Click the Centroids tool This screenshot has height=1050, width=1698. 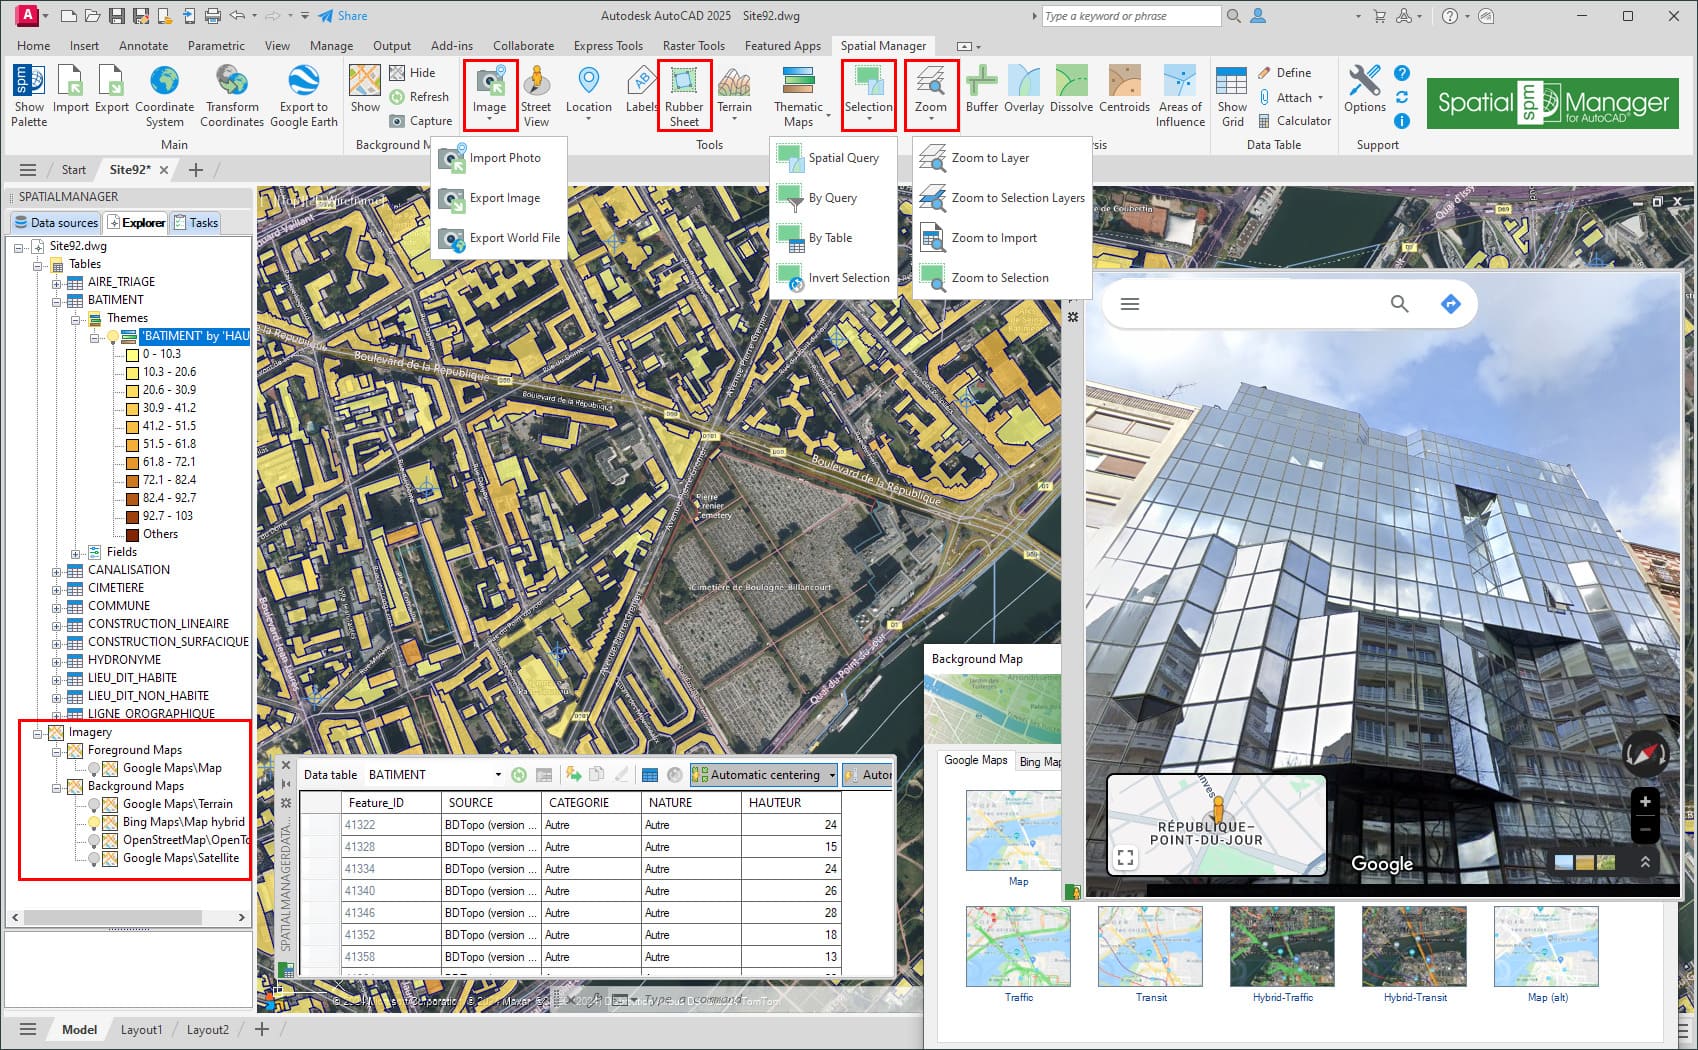1124,90
